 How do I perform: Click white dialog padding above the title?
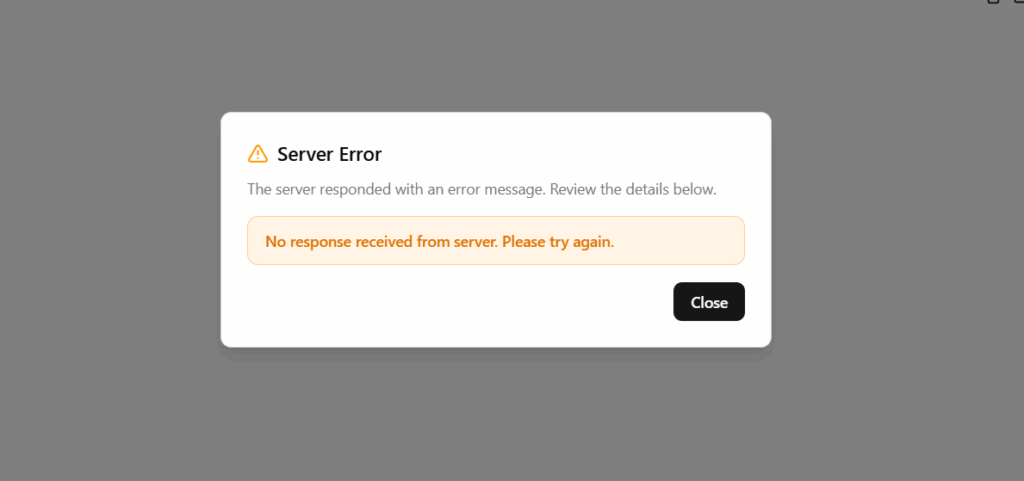[x=496, y=127]
